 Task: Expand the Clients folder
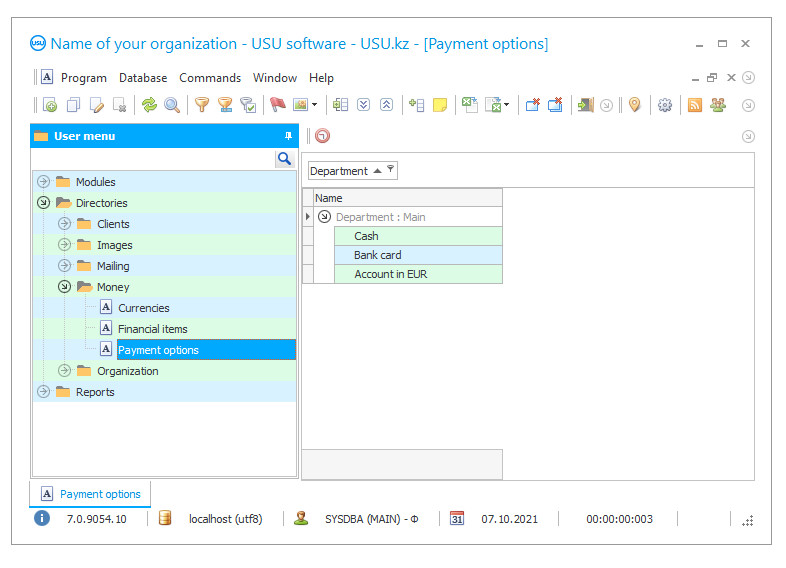tap(64, 224)
